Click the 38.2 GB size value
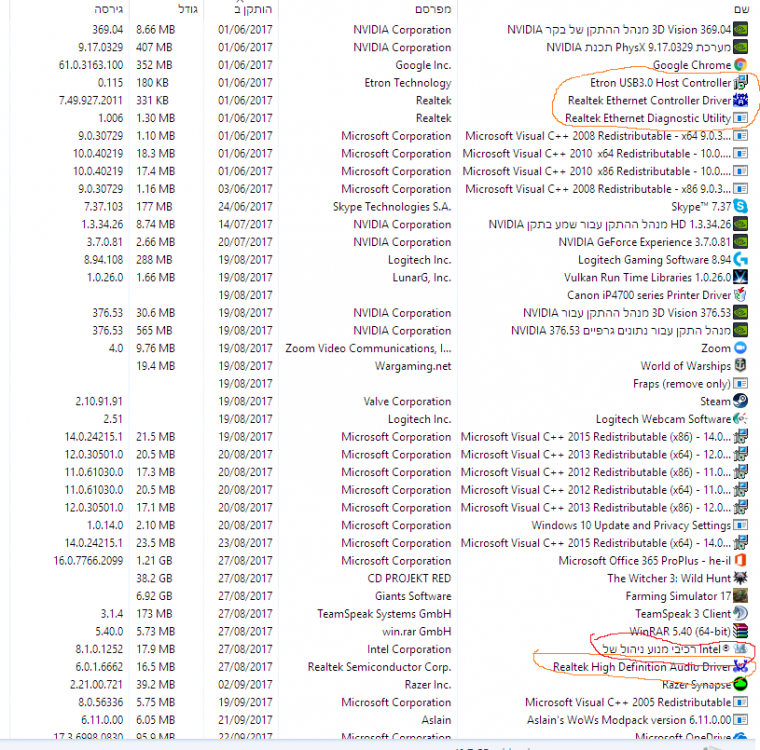The height and width of the screenshot is (750, 760). 154,578
